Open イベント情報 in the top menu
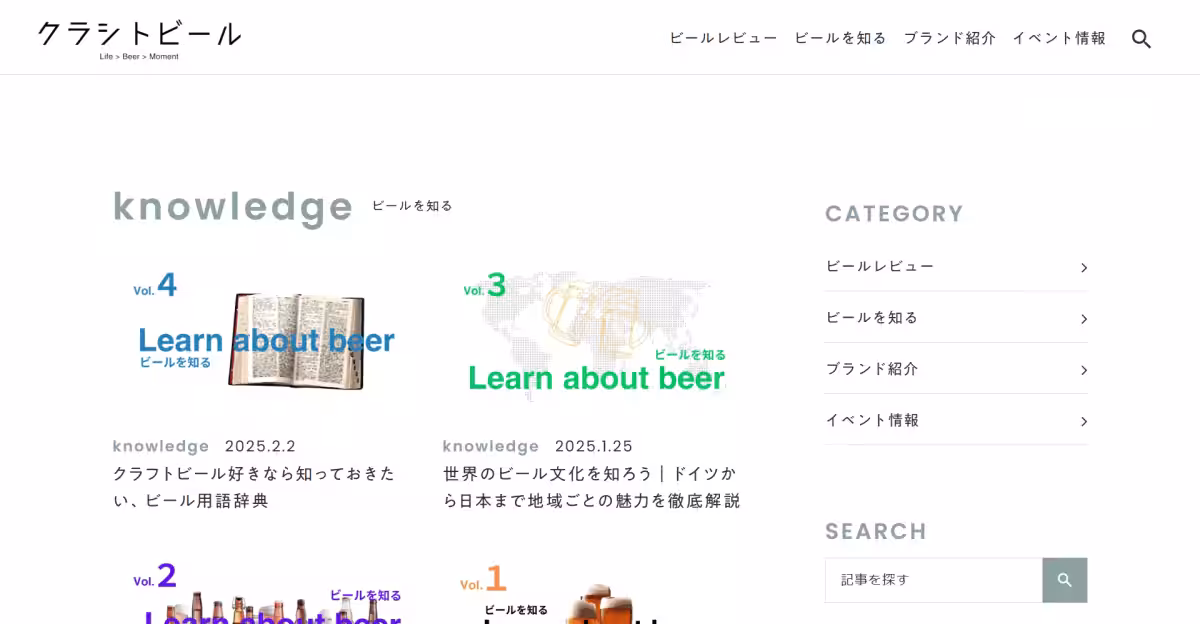 coord(1059,38)
